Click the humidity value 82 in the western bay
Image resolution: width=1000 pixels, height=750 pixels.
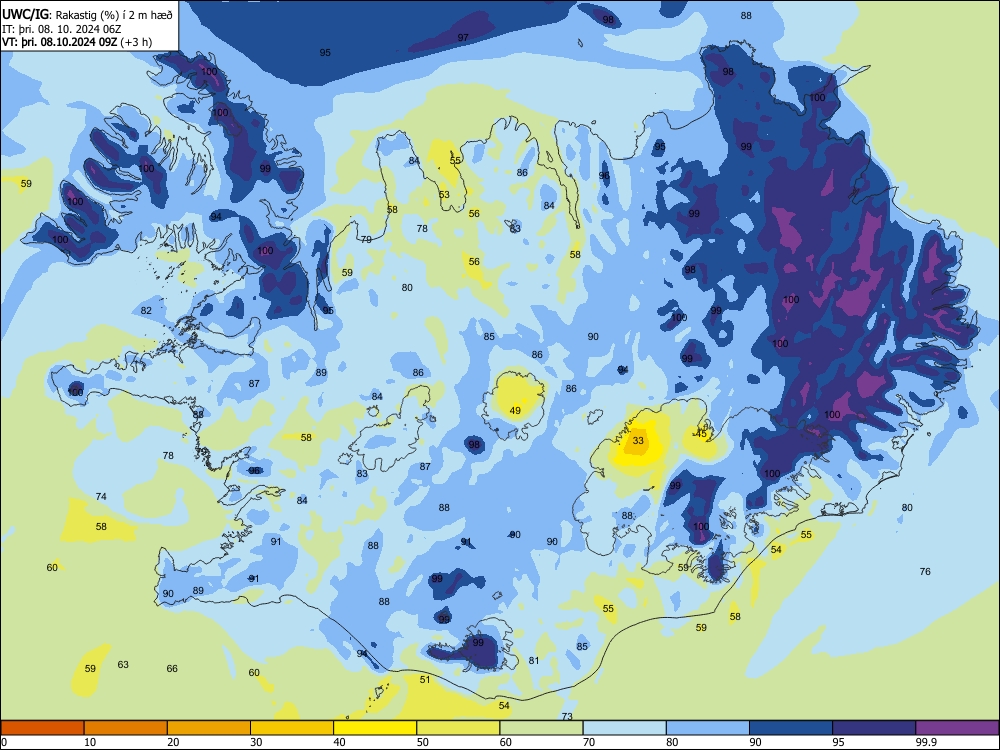tap(146, 311)
